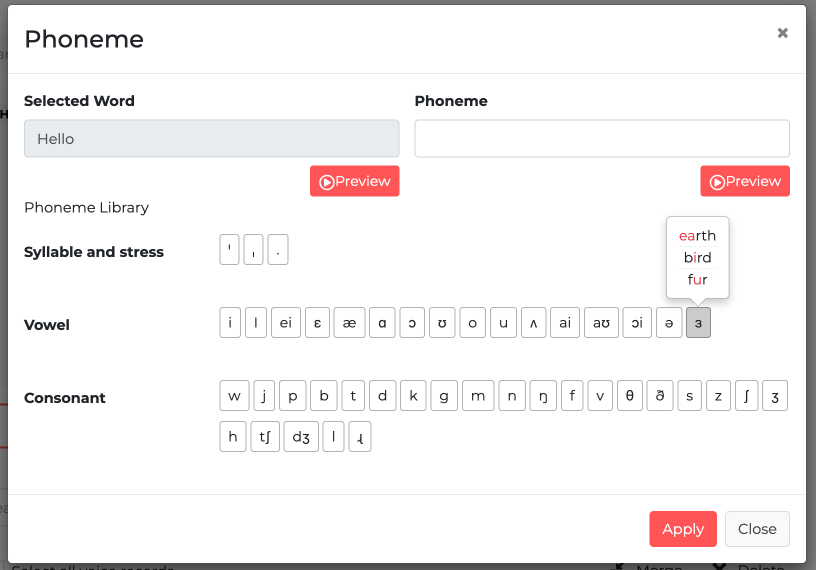
Task: Select the ð consonant phoneme
Action: click(x=659, y=396)
